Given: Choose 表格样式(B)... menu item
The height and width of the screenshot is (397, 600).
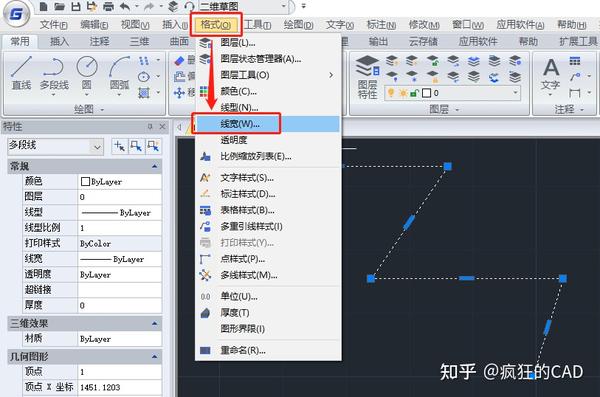Looking at the screenshot, I should (x=267, y=211).
